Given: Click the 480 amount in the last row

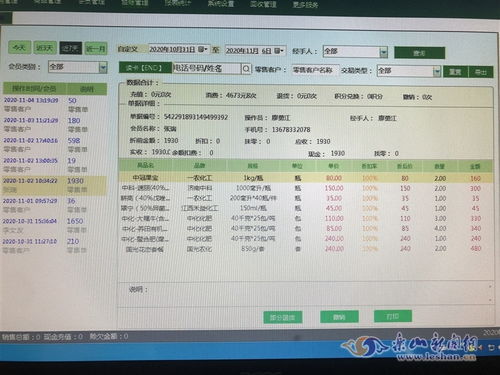Looking at the screenshot, I should (x=476, y=249).
